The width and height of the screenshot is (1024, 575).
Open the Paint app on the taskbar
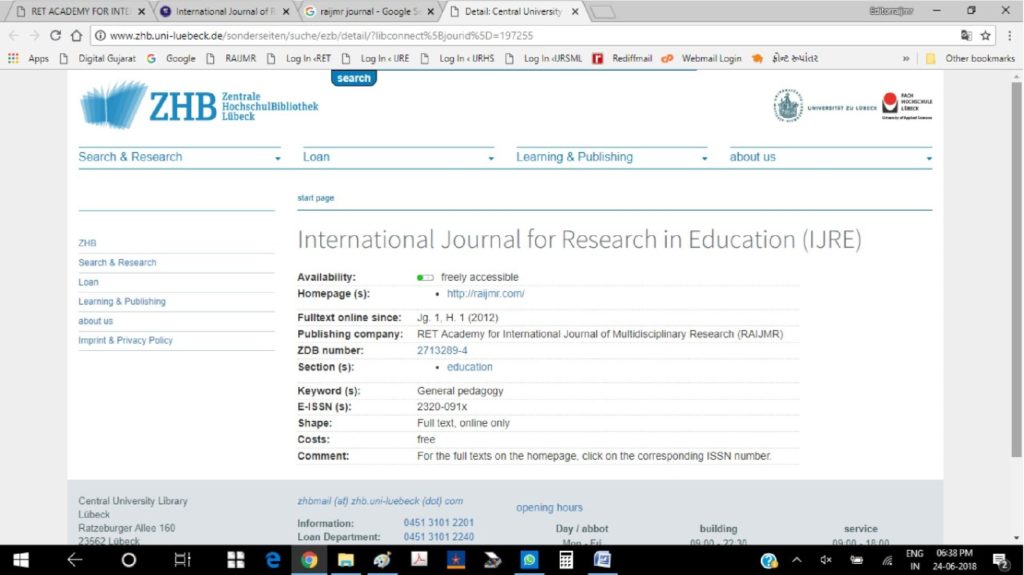pyautogui.click(x=382, y=560)
